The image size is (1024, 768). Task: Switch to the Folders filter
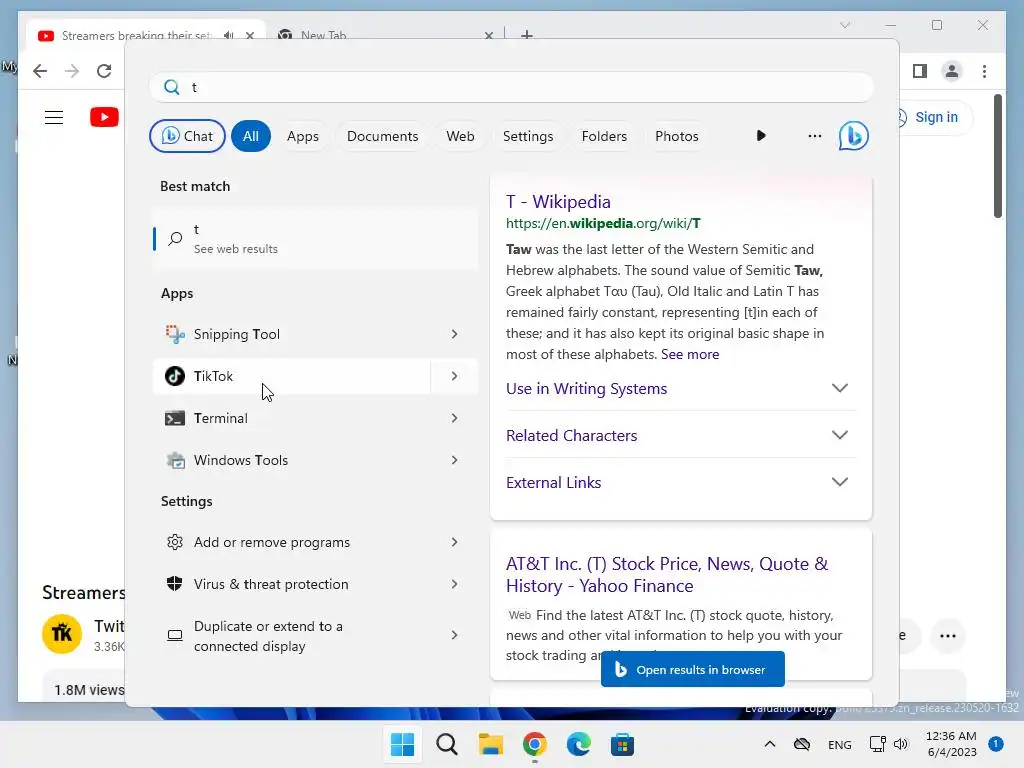pyautogui.click(x=604, y=136)
